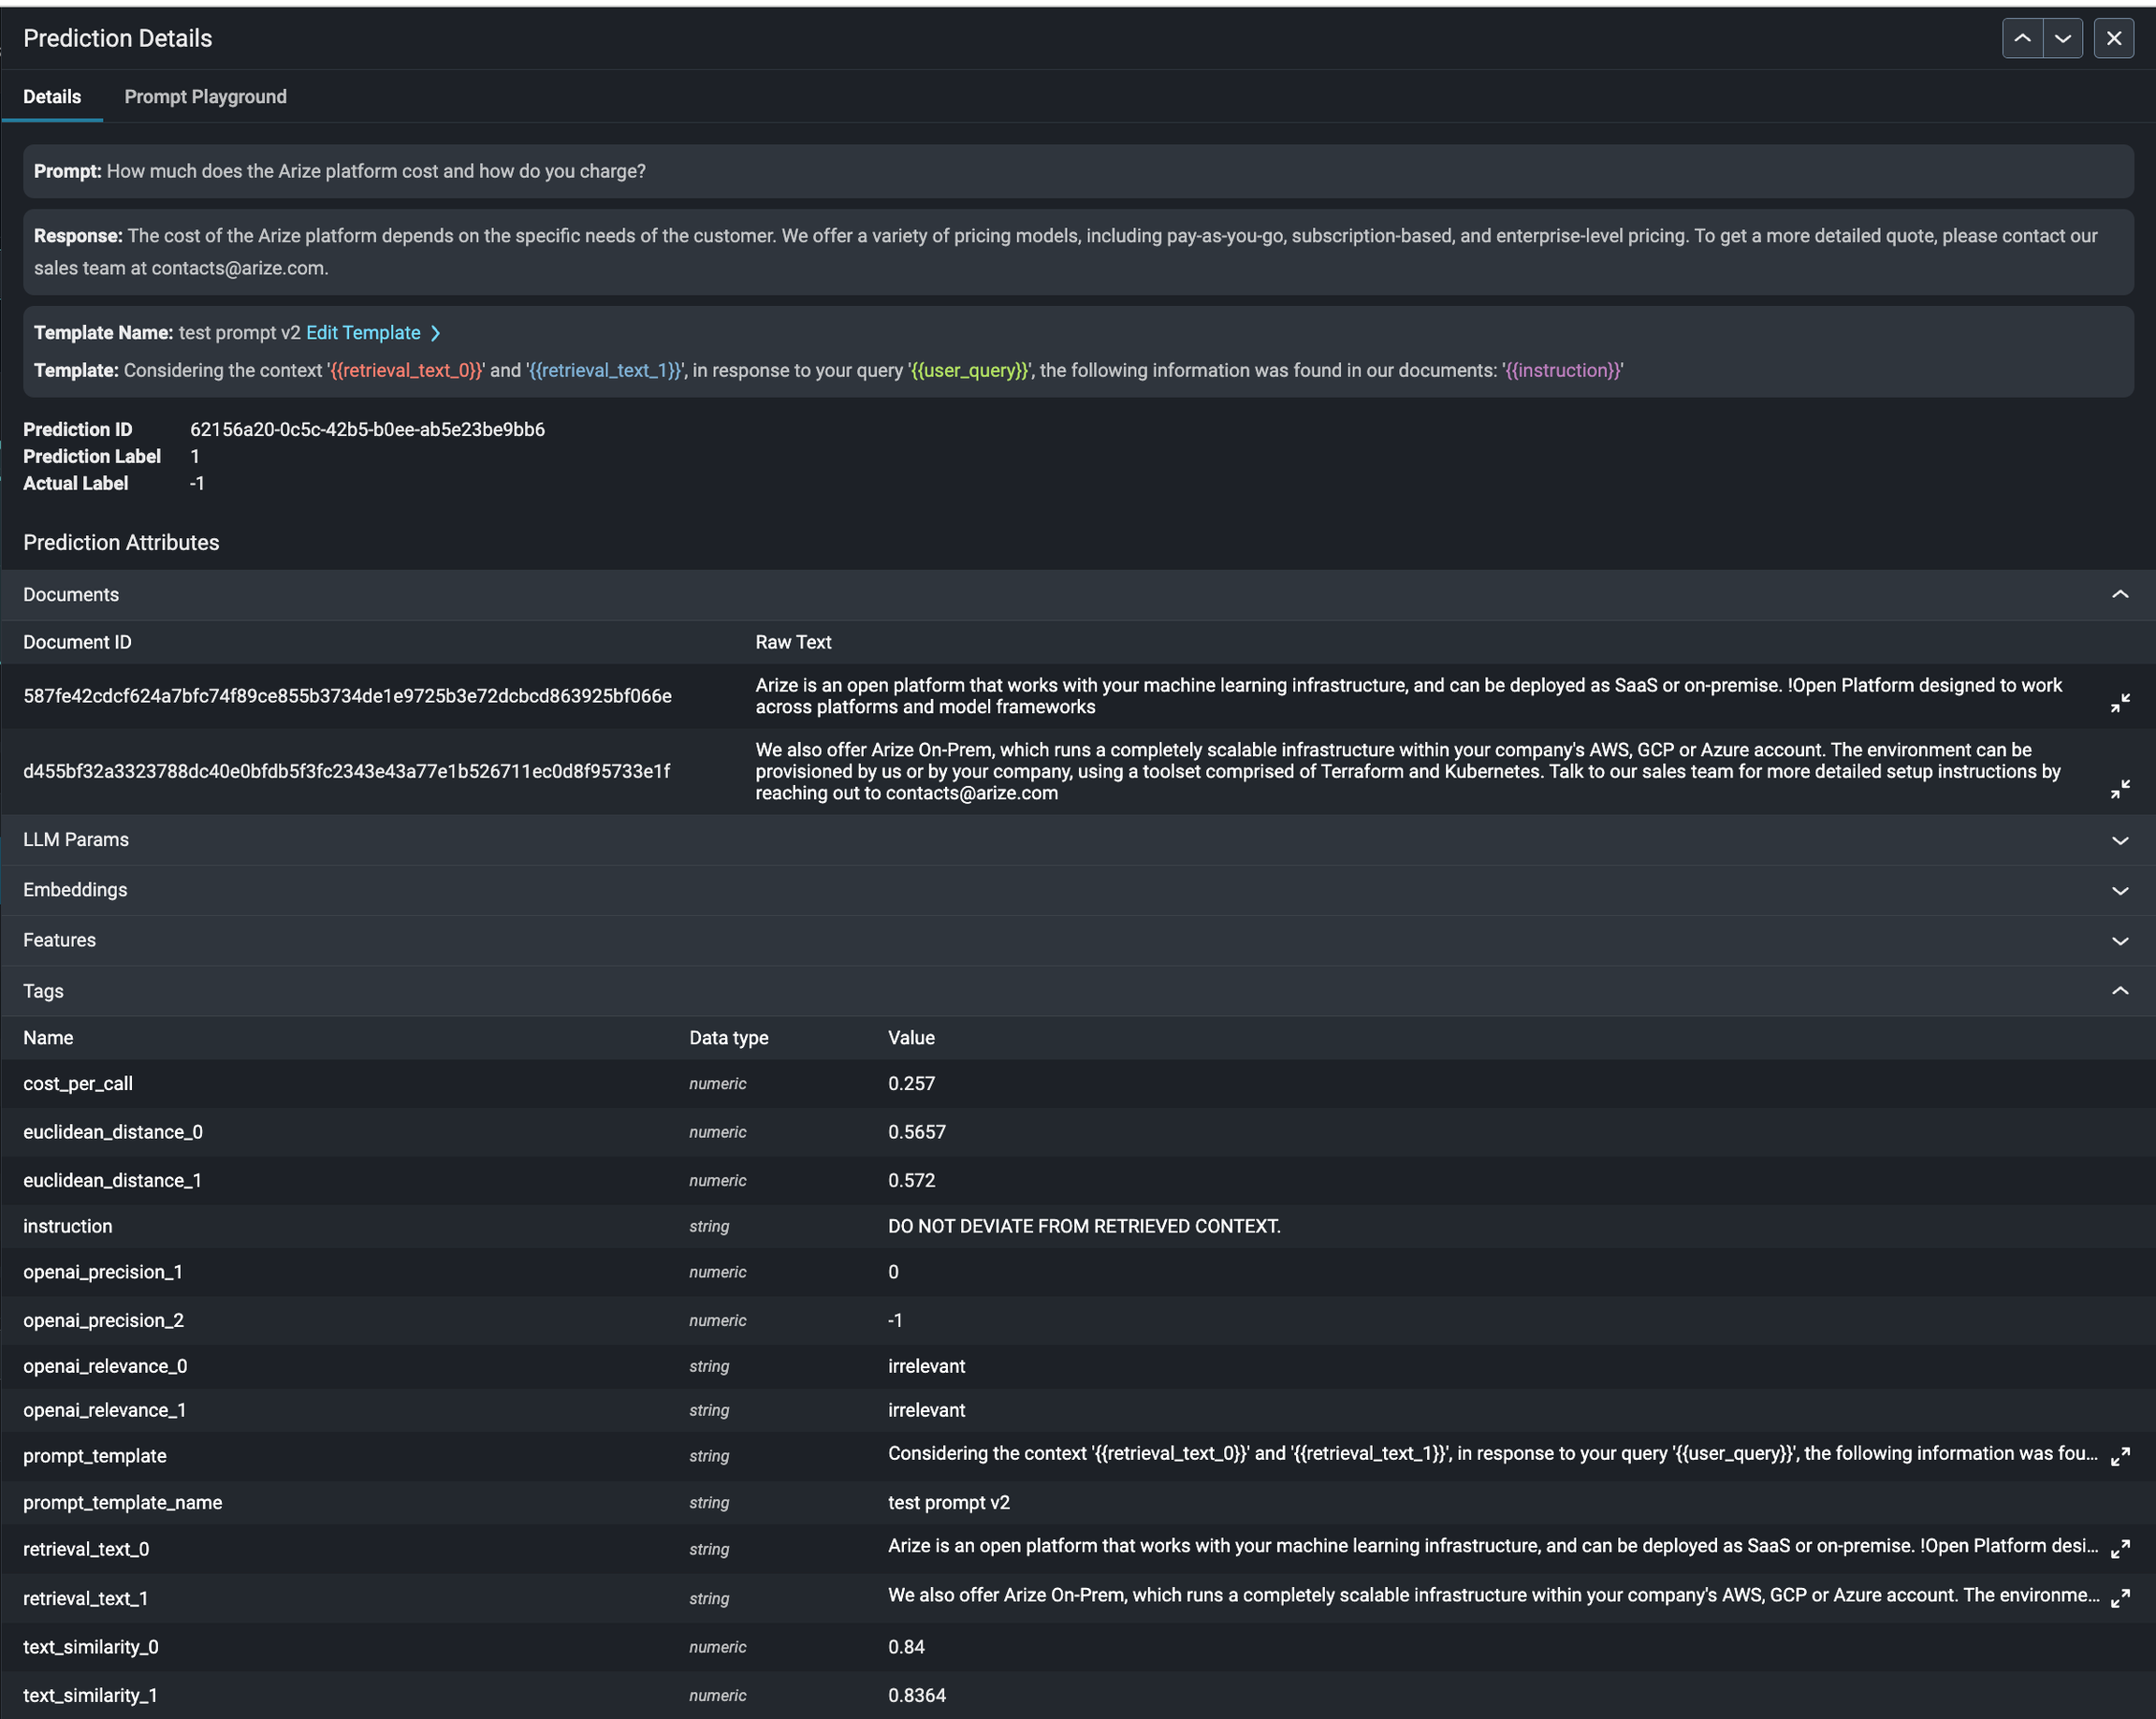
Task: Click the Prediction ID value
Action: [x=367, y=430]
